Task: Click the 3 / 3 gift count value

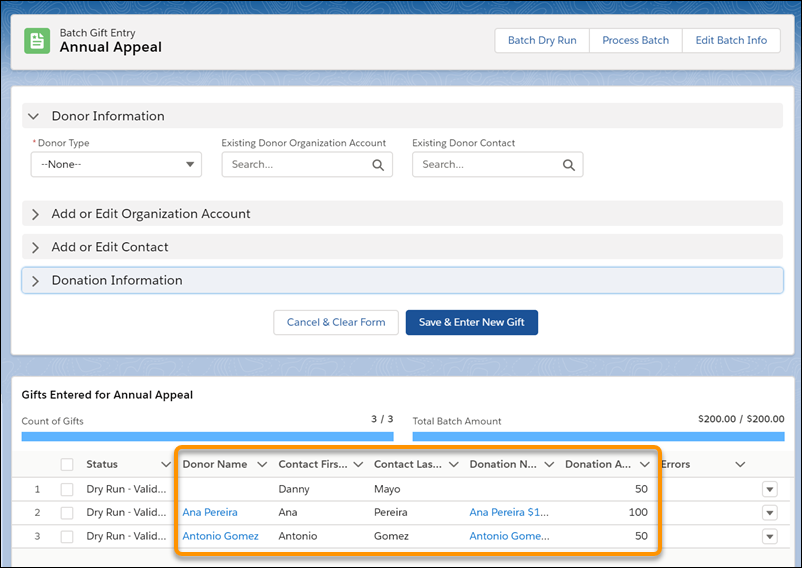Action: pos(382,419)
